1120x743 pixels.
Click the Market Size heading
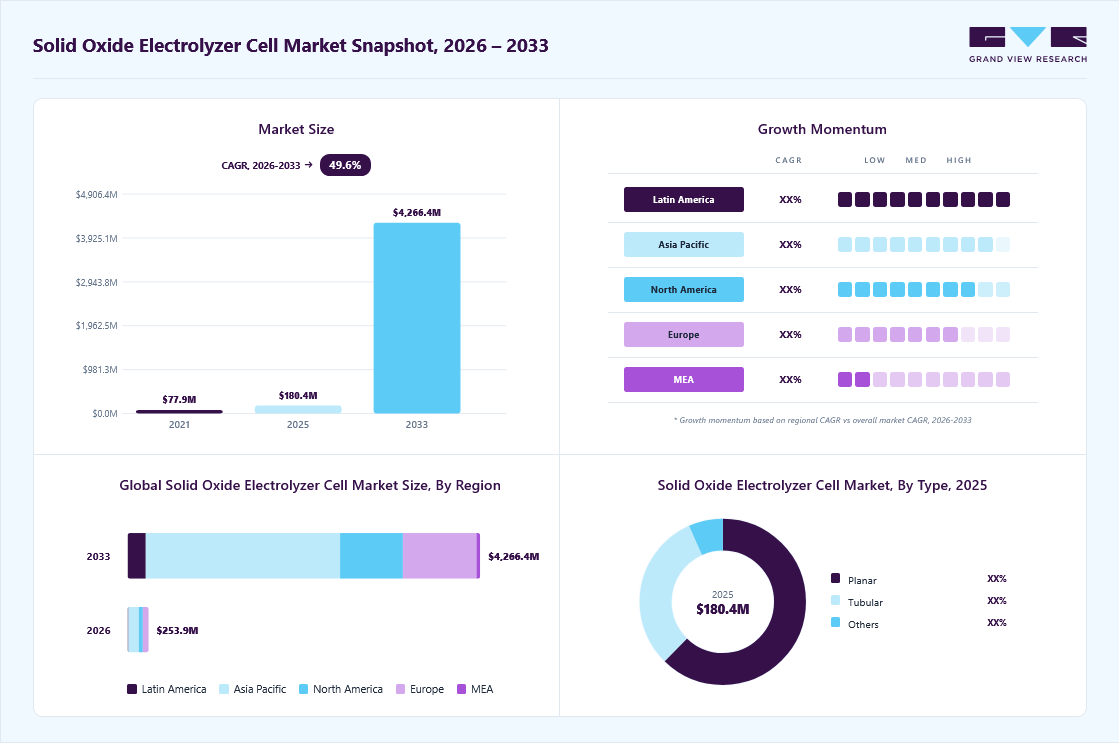pos(296,129)
